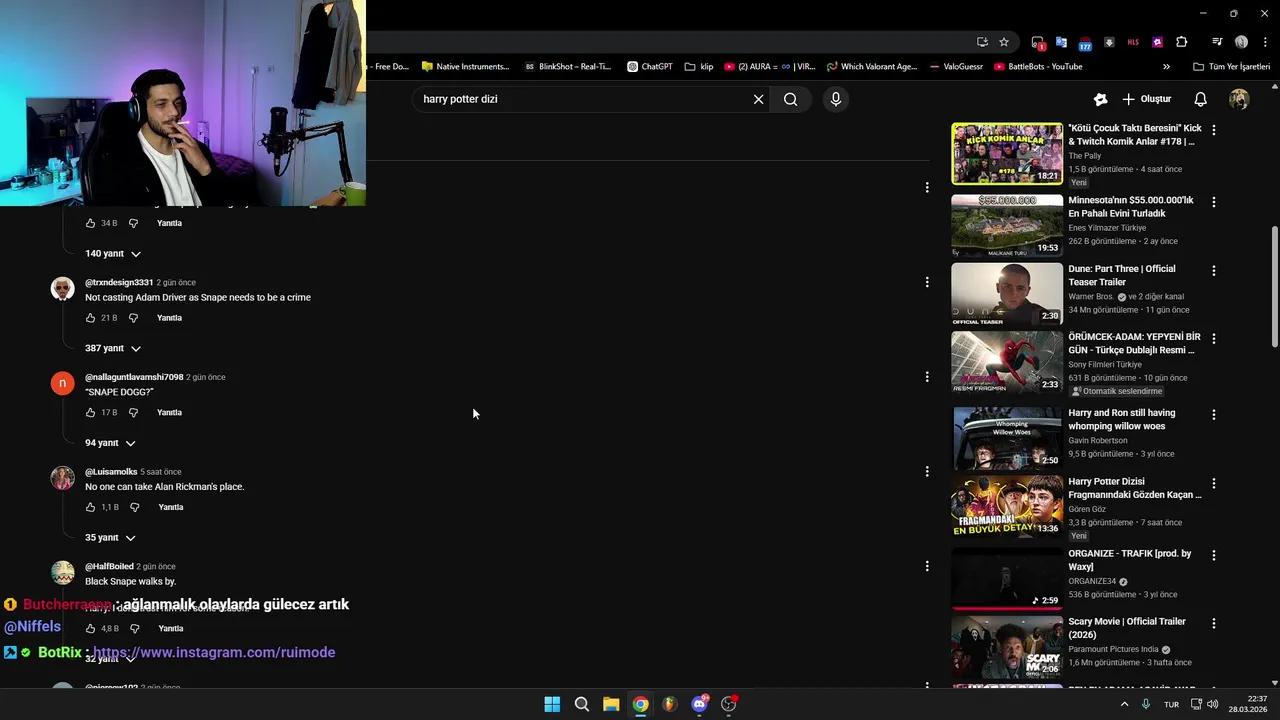This screenshot has height=720, width=1280.
Task: Like the Black Snape walks by comment
Action: pos(90,629)
